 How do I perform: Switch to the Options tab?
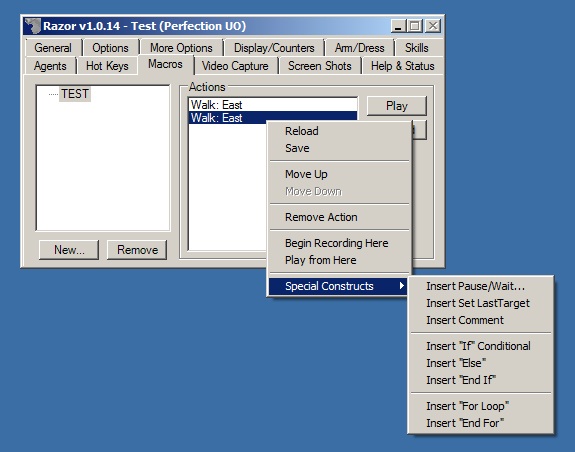coord(110,48)
